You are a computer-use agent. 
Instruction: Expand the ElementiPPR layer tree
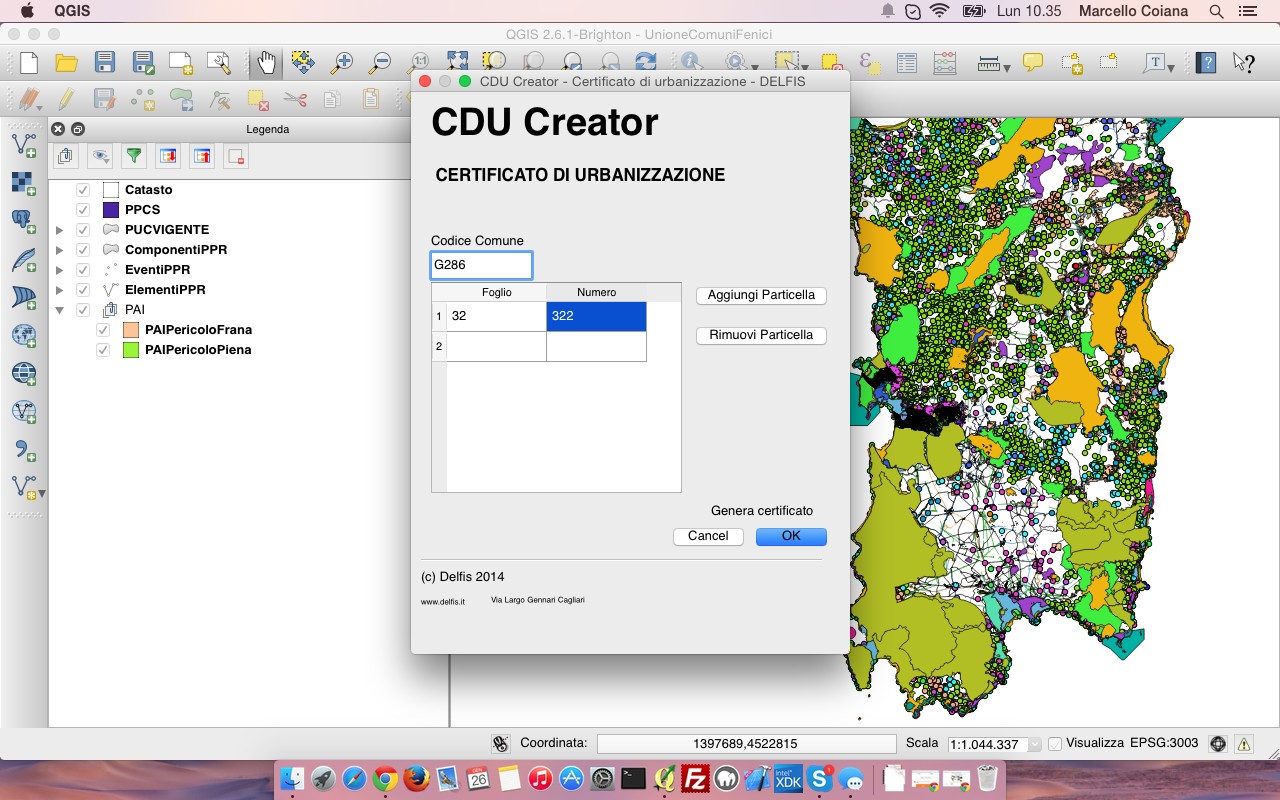[60, 290]
